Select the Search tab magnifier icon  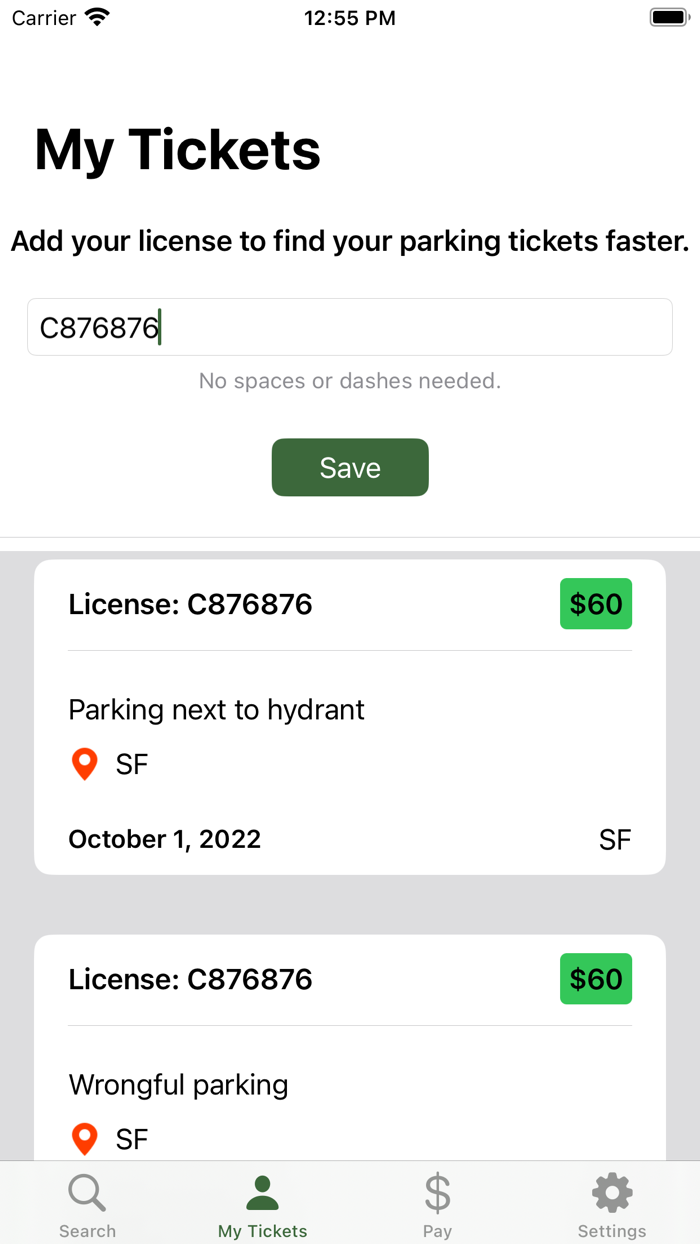pos(87,1191)
